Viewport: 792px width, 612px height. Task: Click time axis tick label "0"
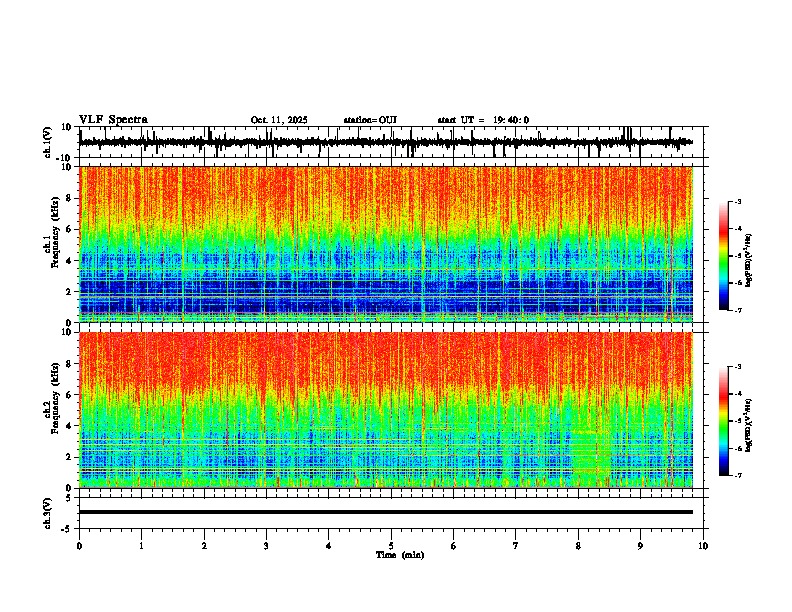pyautogui.click(x=79, y=546)
